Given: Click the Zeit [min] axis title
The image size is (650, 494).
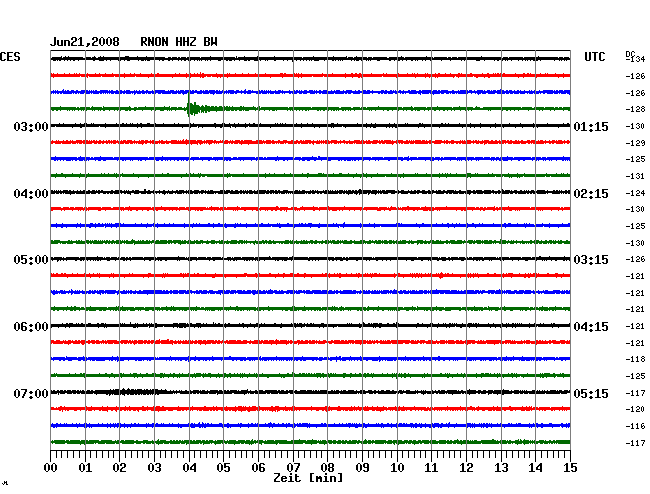Looking at the screenshot, I should (308, 478).
